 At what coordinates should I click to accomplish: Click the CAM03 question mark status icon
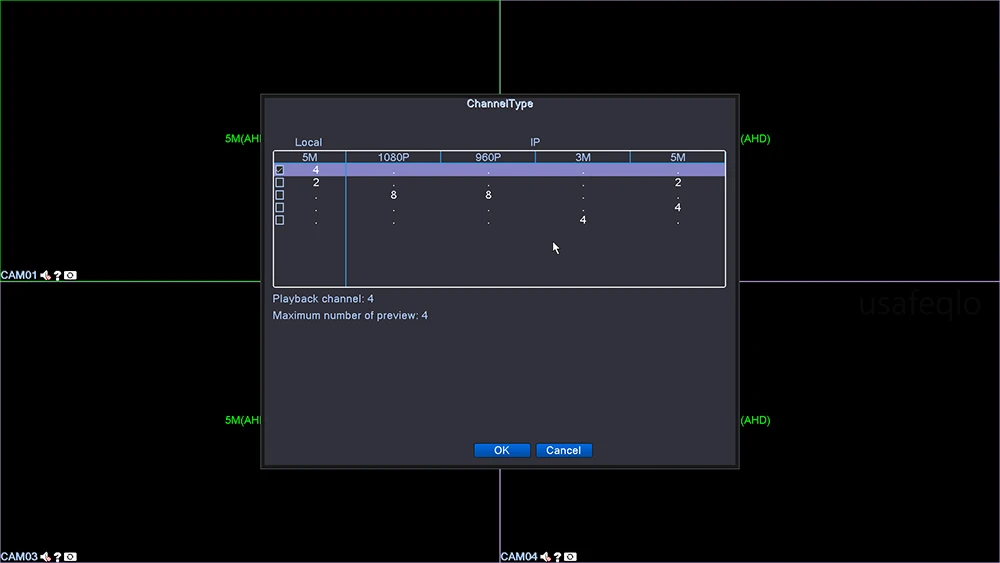(57, 557)
